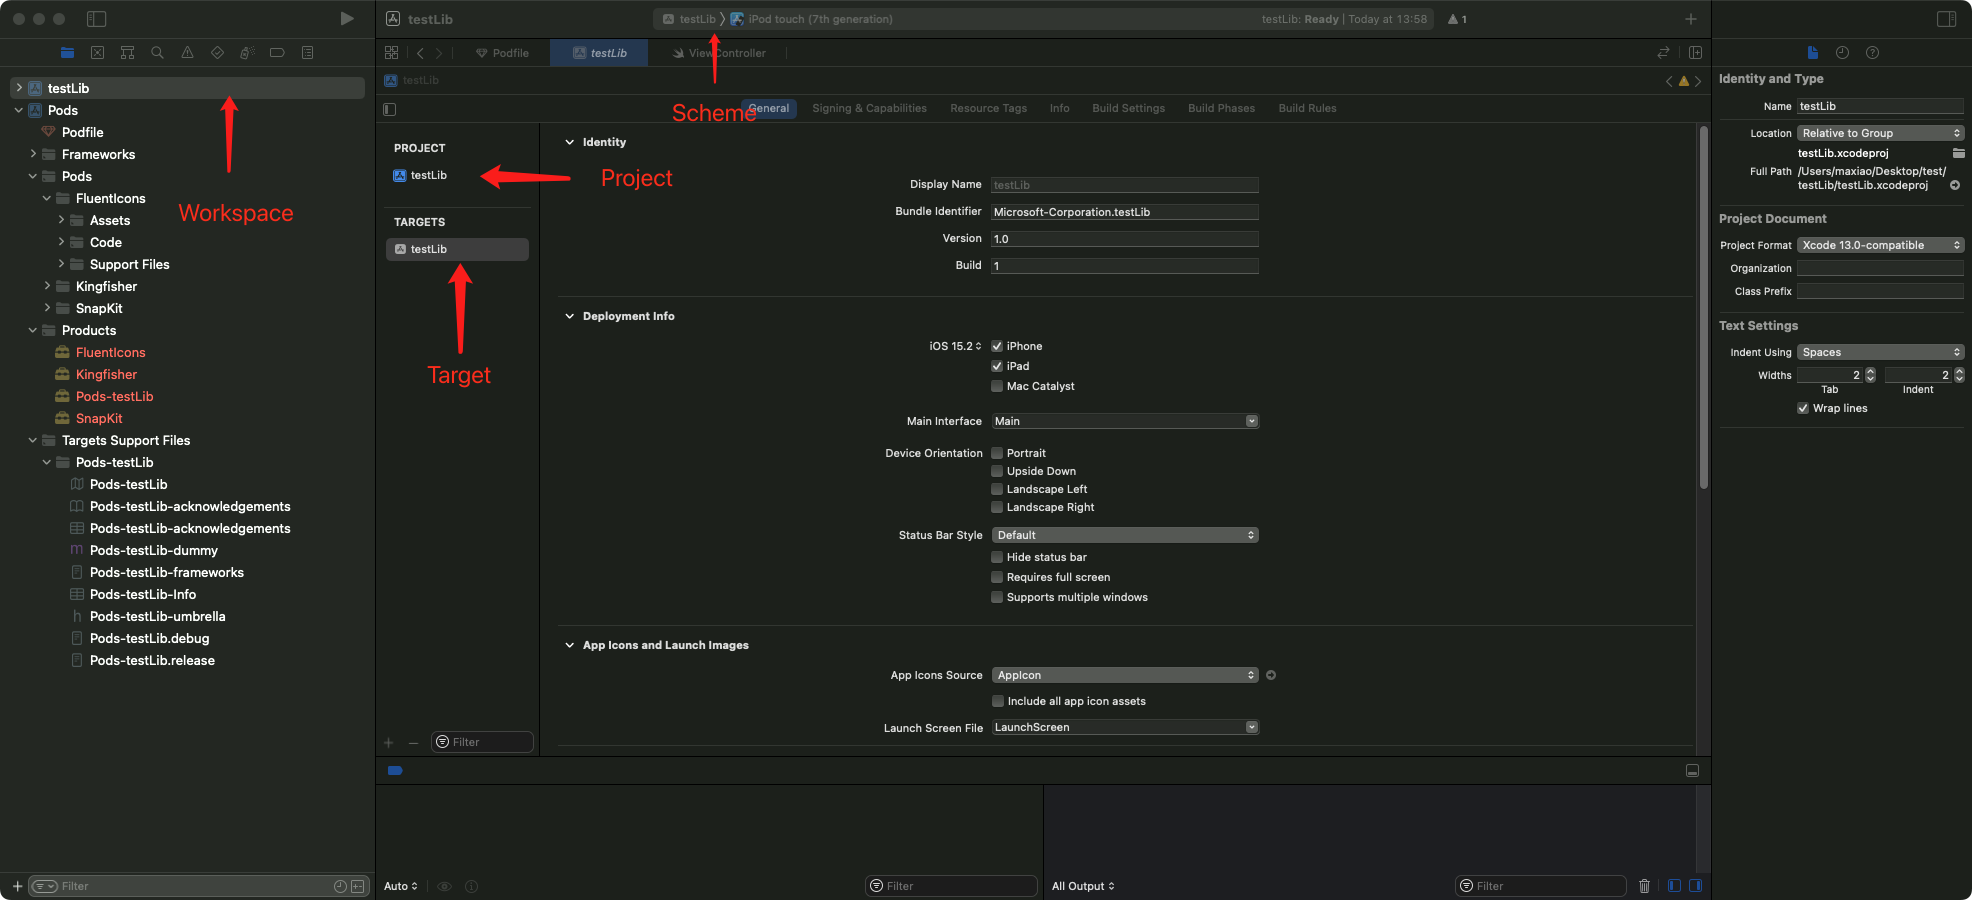
Task: Hide the project and targets list
Action: pyautogui.click(x=390, y=109)
